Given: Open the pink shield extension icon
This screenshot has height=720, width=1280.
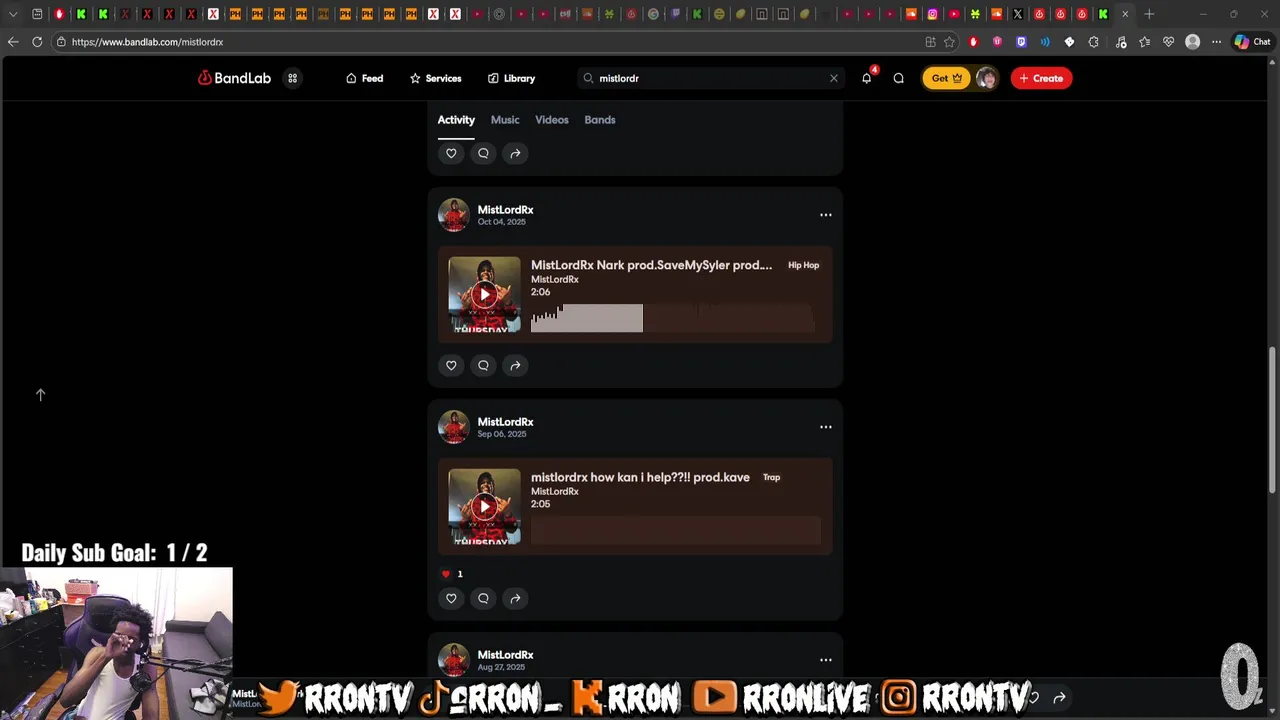Looking at the screenshot, I should 997,42.
